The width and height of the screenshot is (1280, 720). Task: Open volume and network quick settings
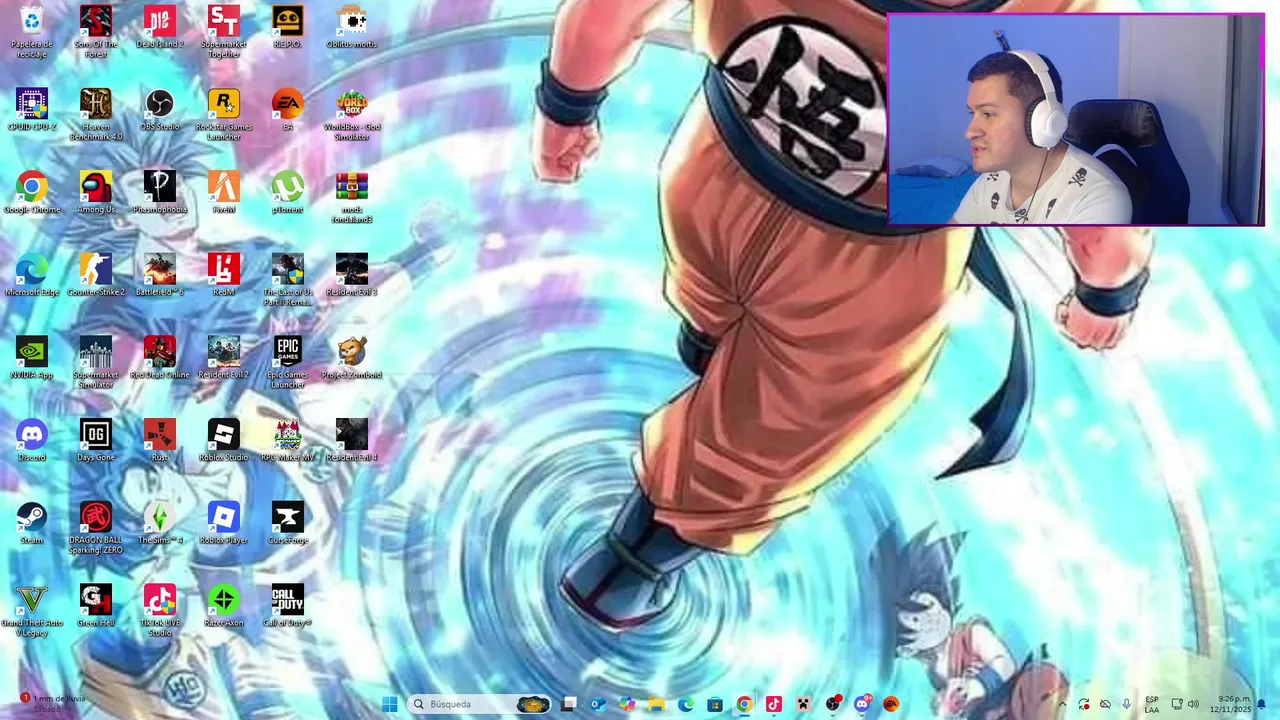tap(1185, 704)
